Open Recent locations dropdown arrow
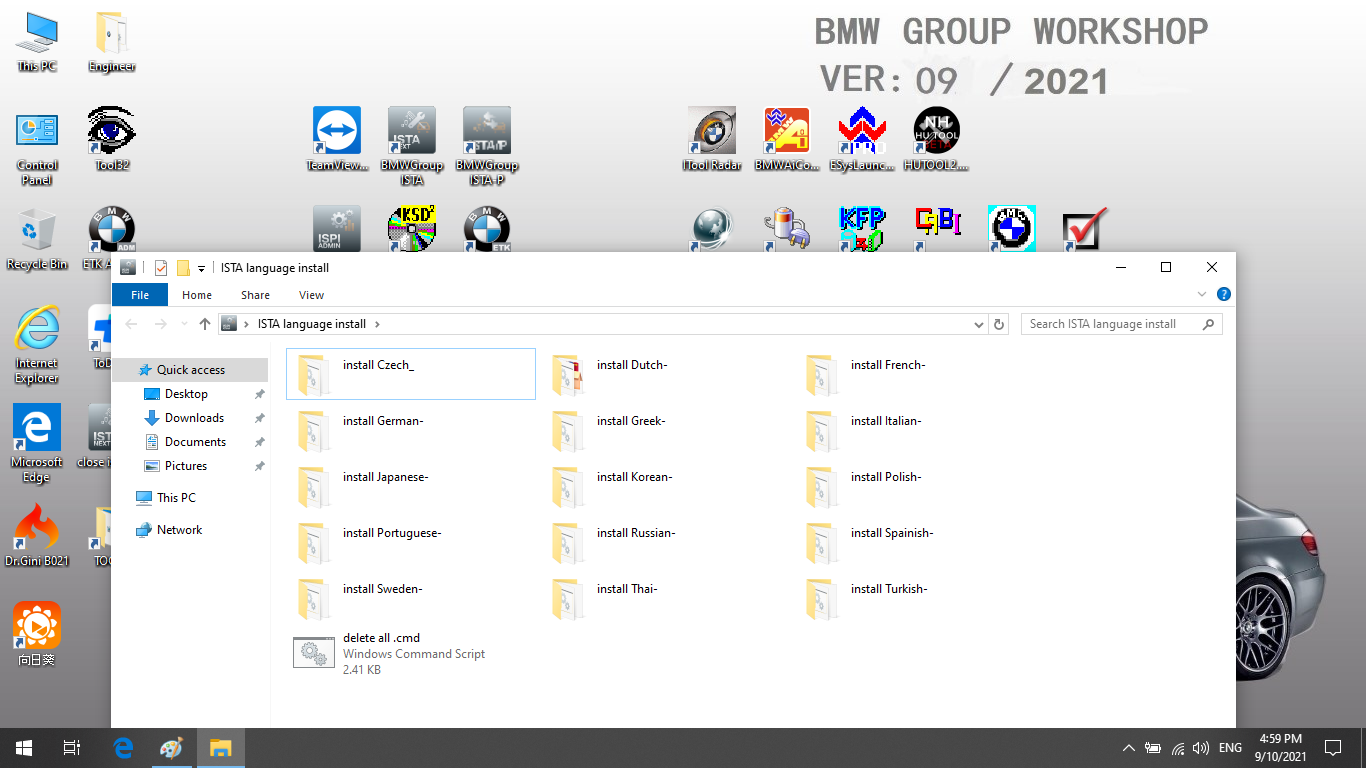Image resolution: width=1366 pixels, height=768 pixels. point(184,324)
